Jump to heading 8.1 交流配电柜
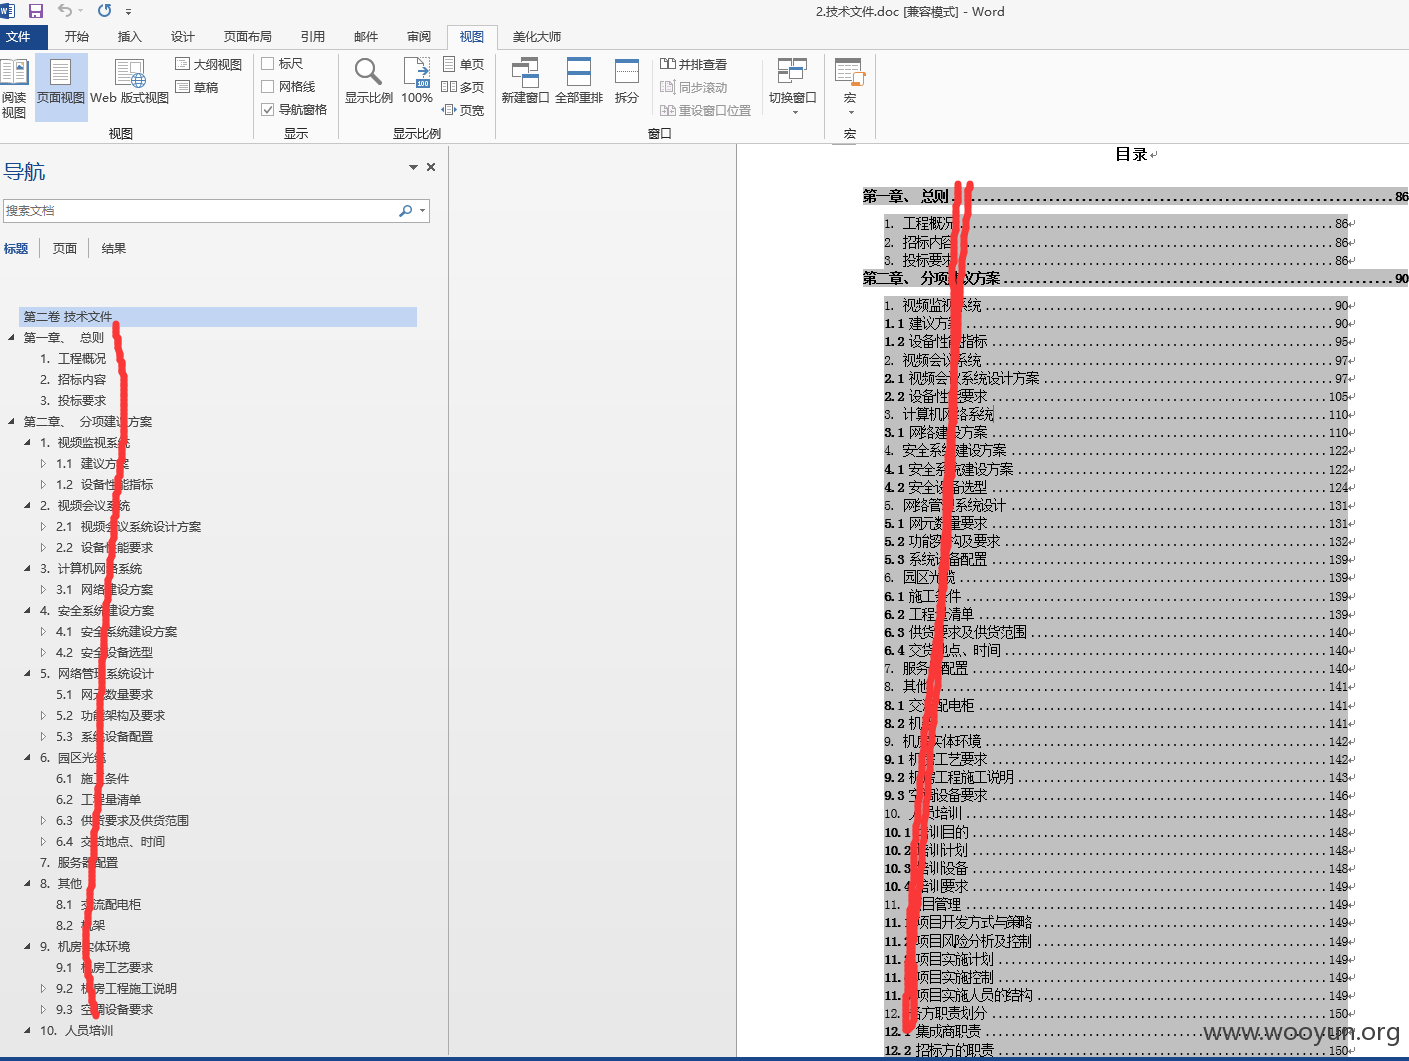Viewport: 1409px width, 1061px height. (98, 905)
